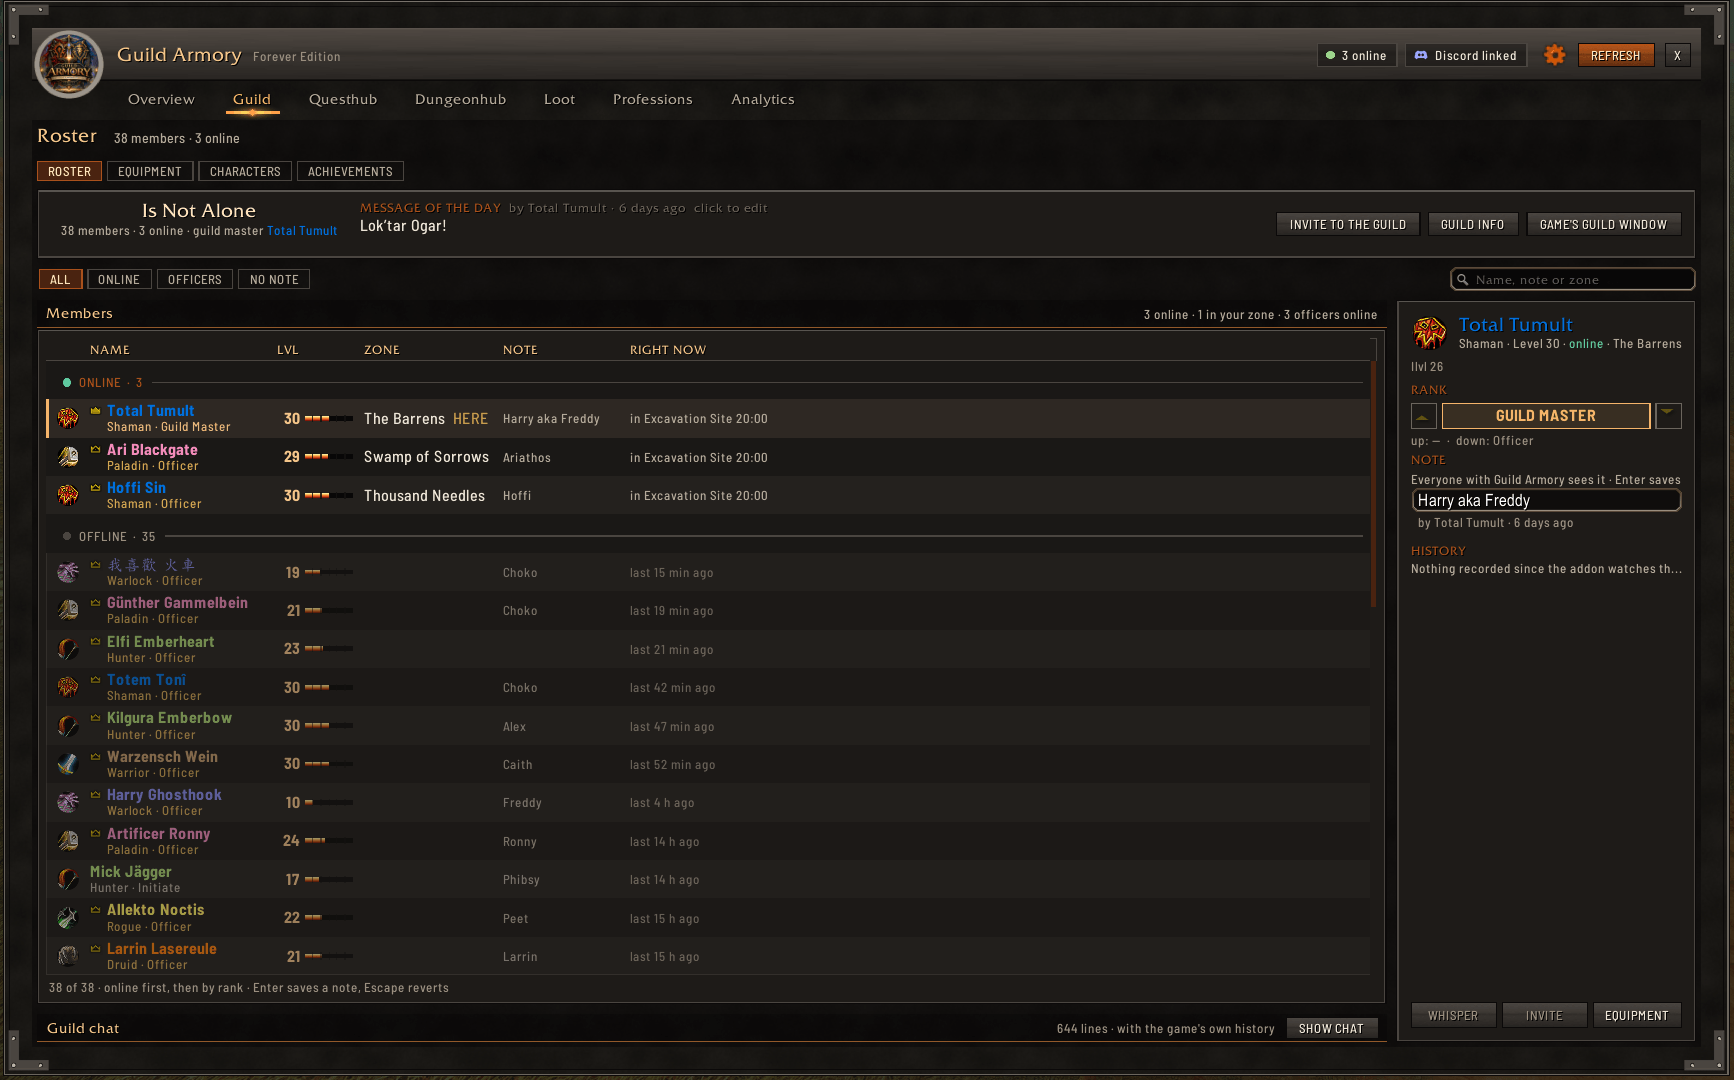Screen dimensions: 1734x1080
Task: Click Ari Blackgate's paladin class icon
Action: (68, 457)
